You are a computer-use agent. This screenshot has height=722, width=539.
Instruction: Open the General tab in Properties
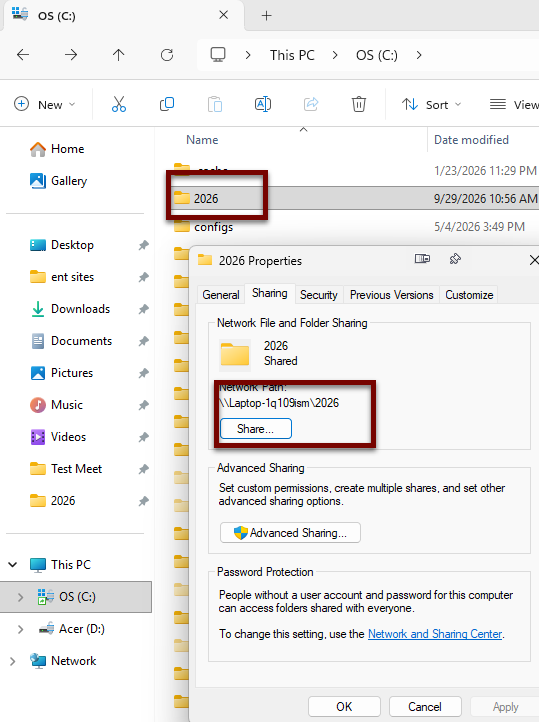point(221,295)
